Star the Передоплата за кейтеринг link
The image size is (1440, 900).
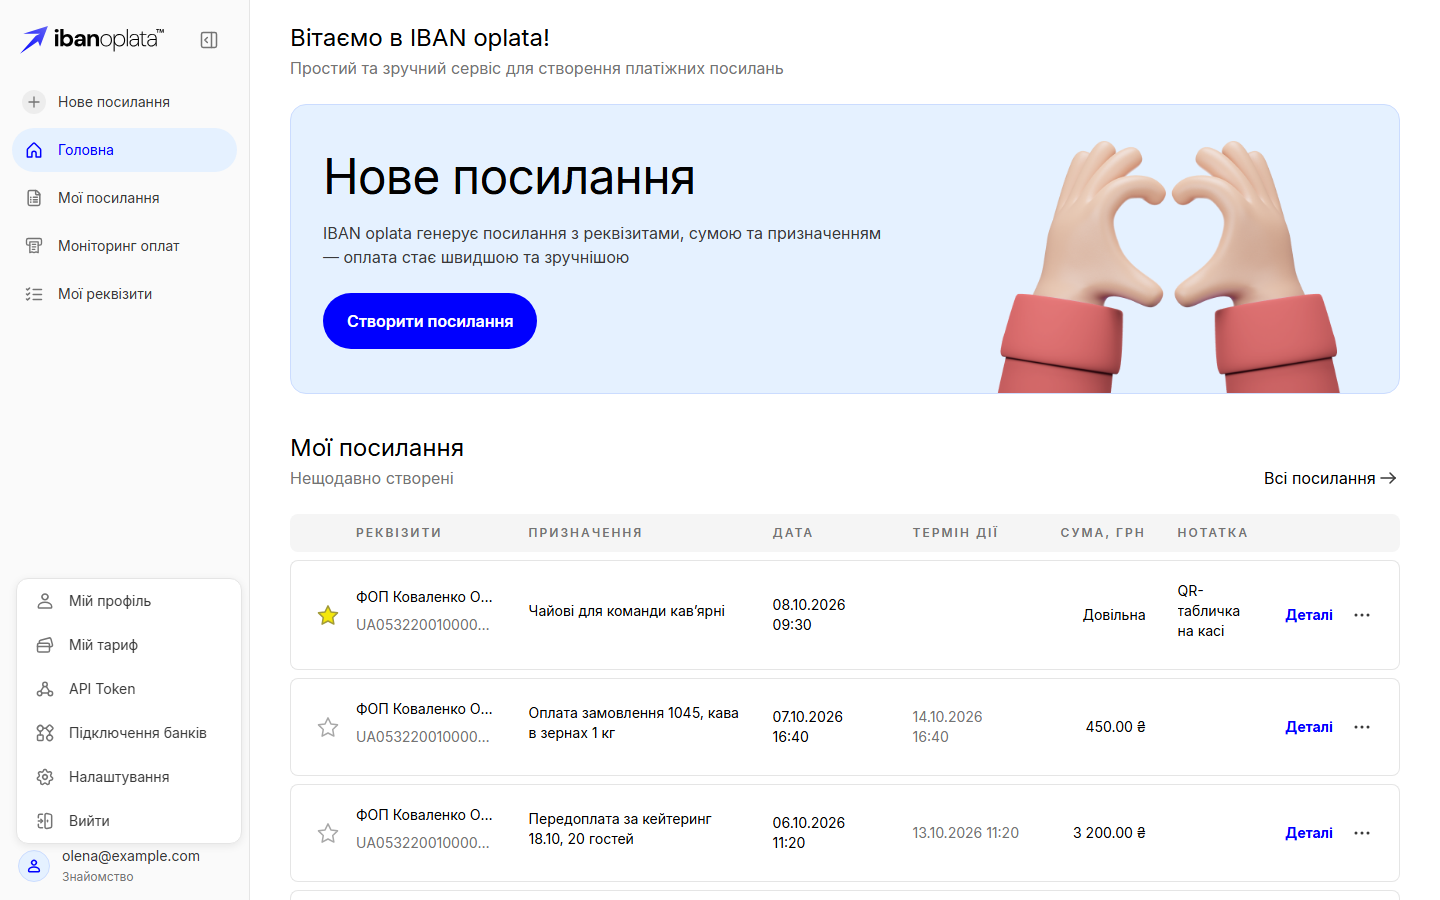coord(328,833)
